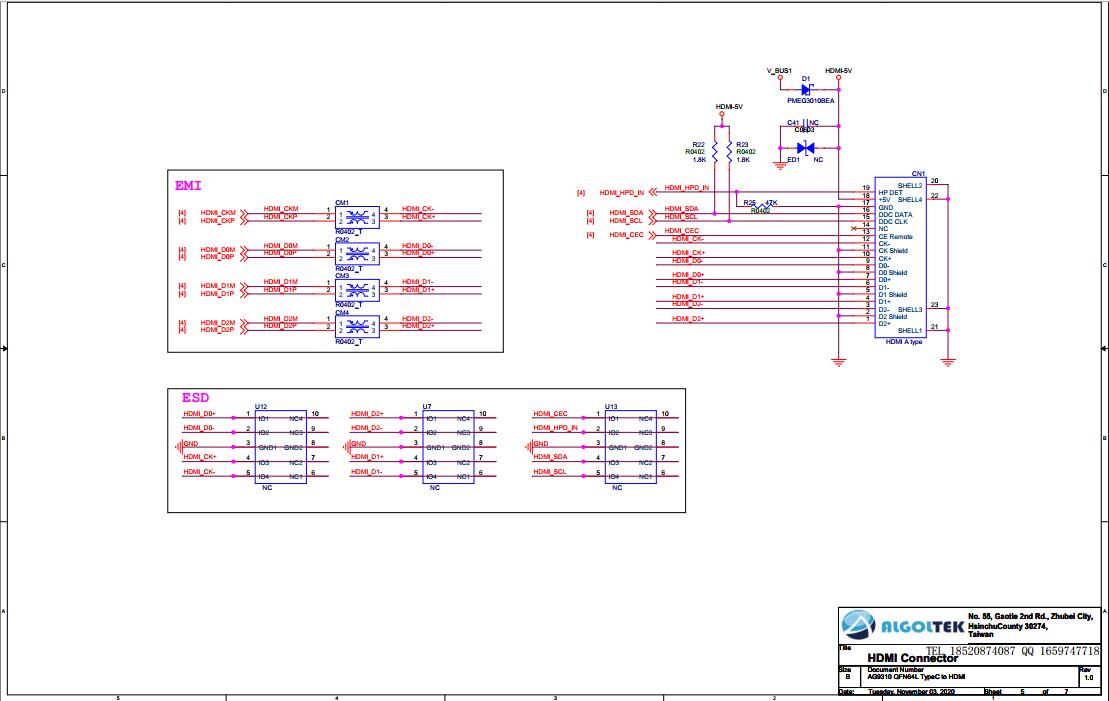
Task: Click ground symbol below SHELL pins wire
Action: [x=948, y=361]
